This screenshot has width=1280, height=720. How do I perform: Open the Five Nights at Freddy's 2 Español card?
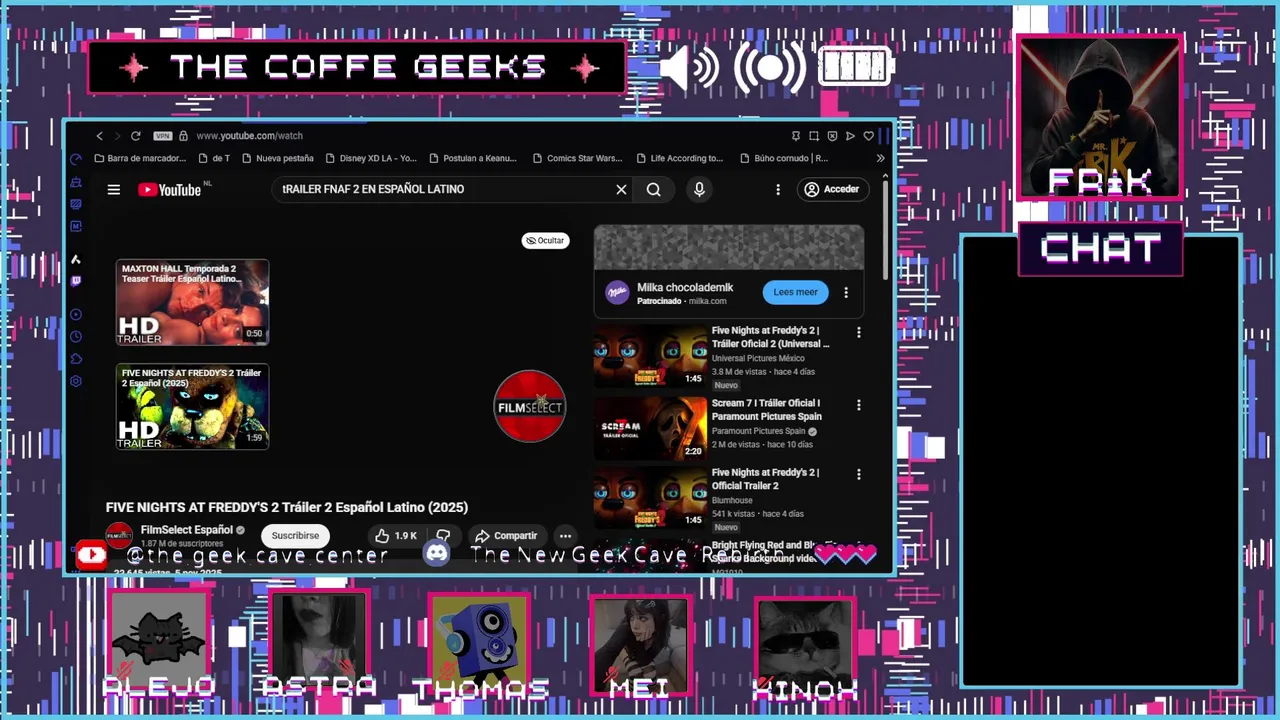click(x=192, y=406)
